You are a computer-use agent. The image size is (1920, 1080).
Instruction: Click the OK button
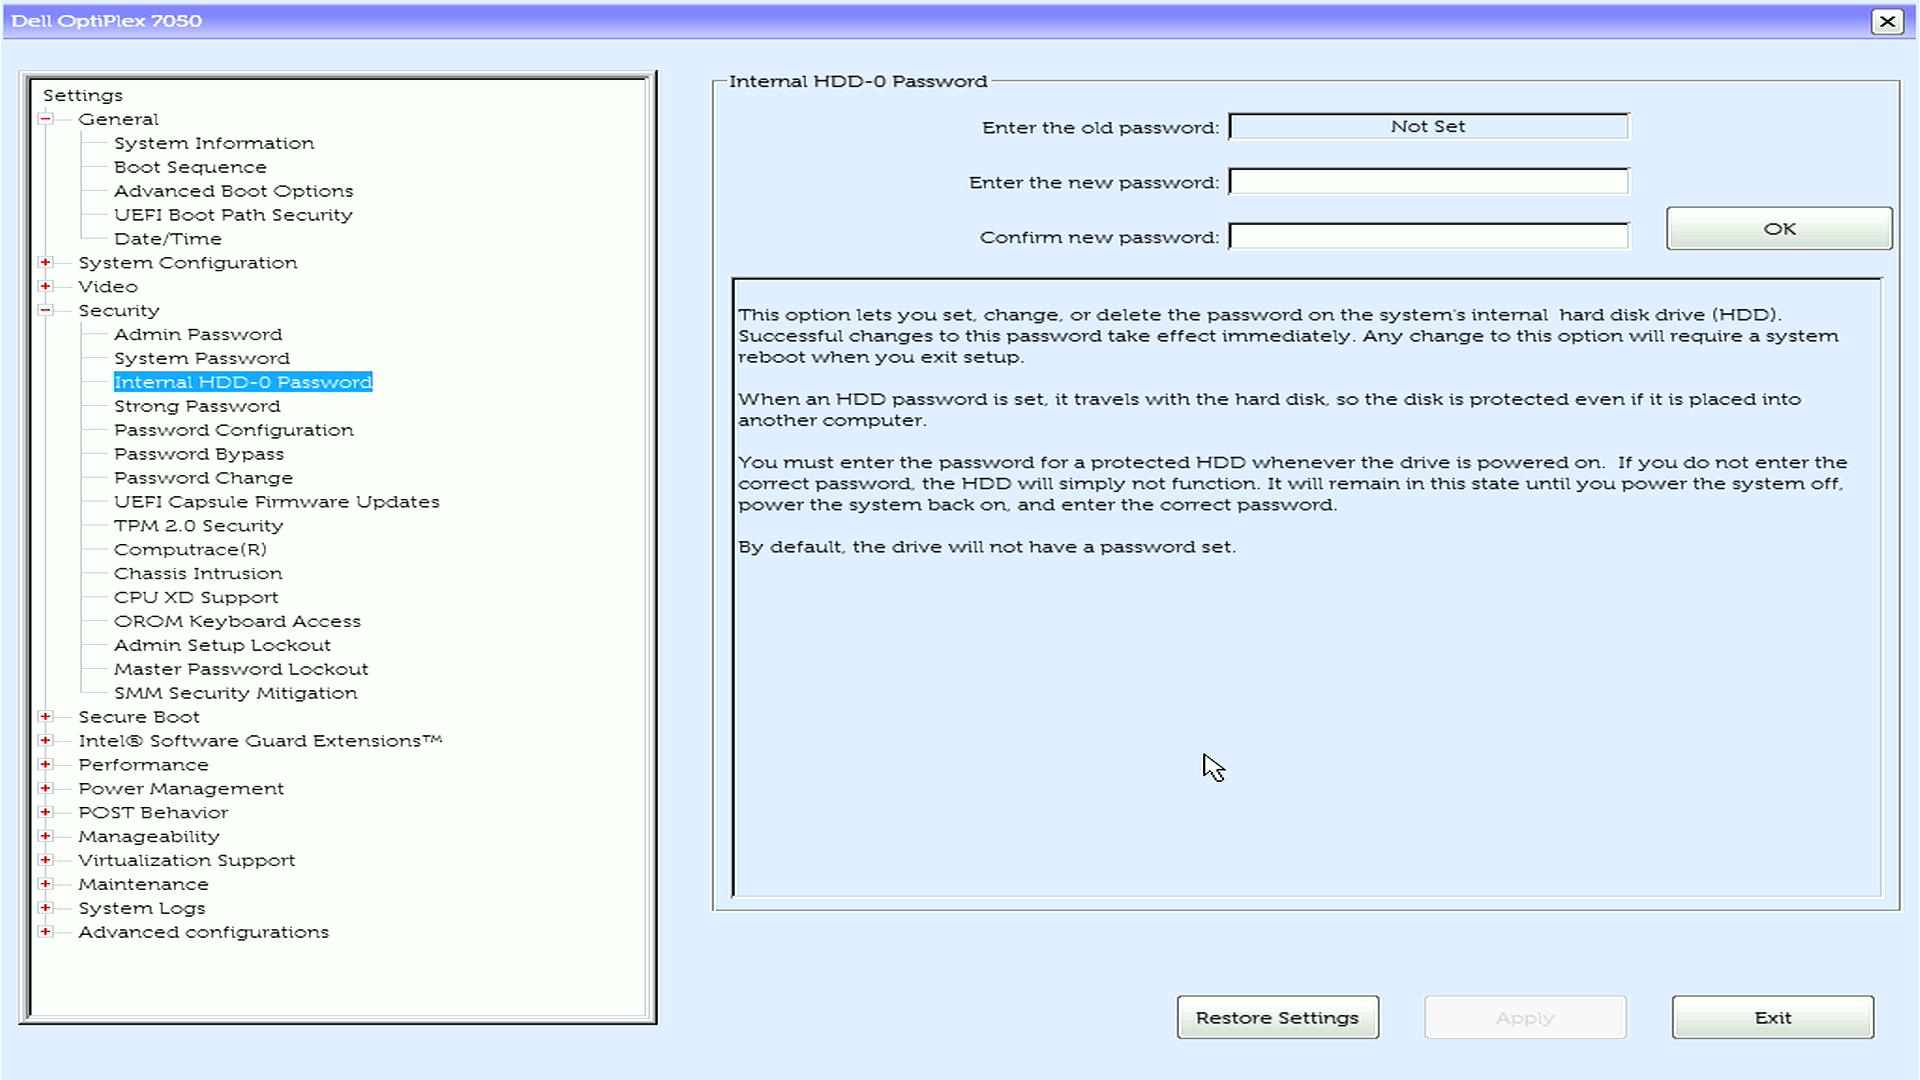coord(1778,228)
